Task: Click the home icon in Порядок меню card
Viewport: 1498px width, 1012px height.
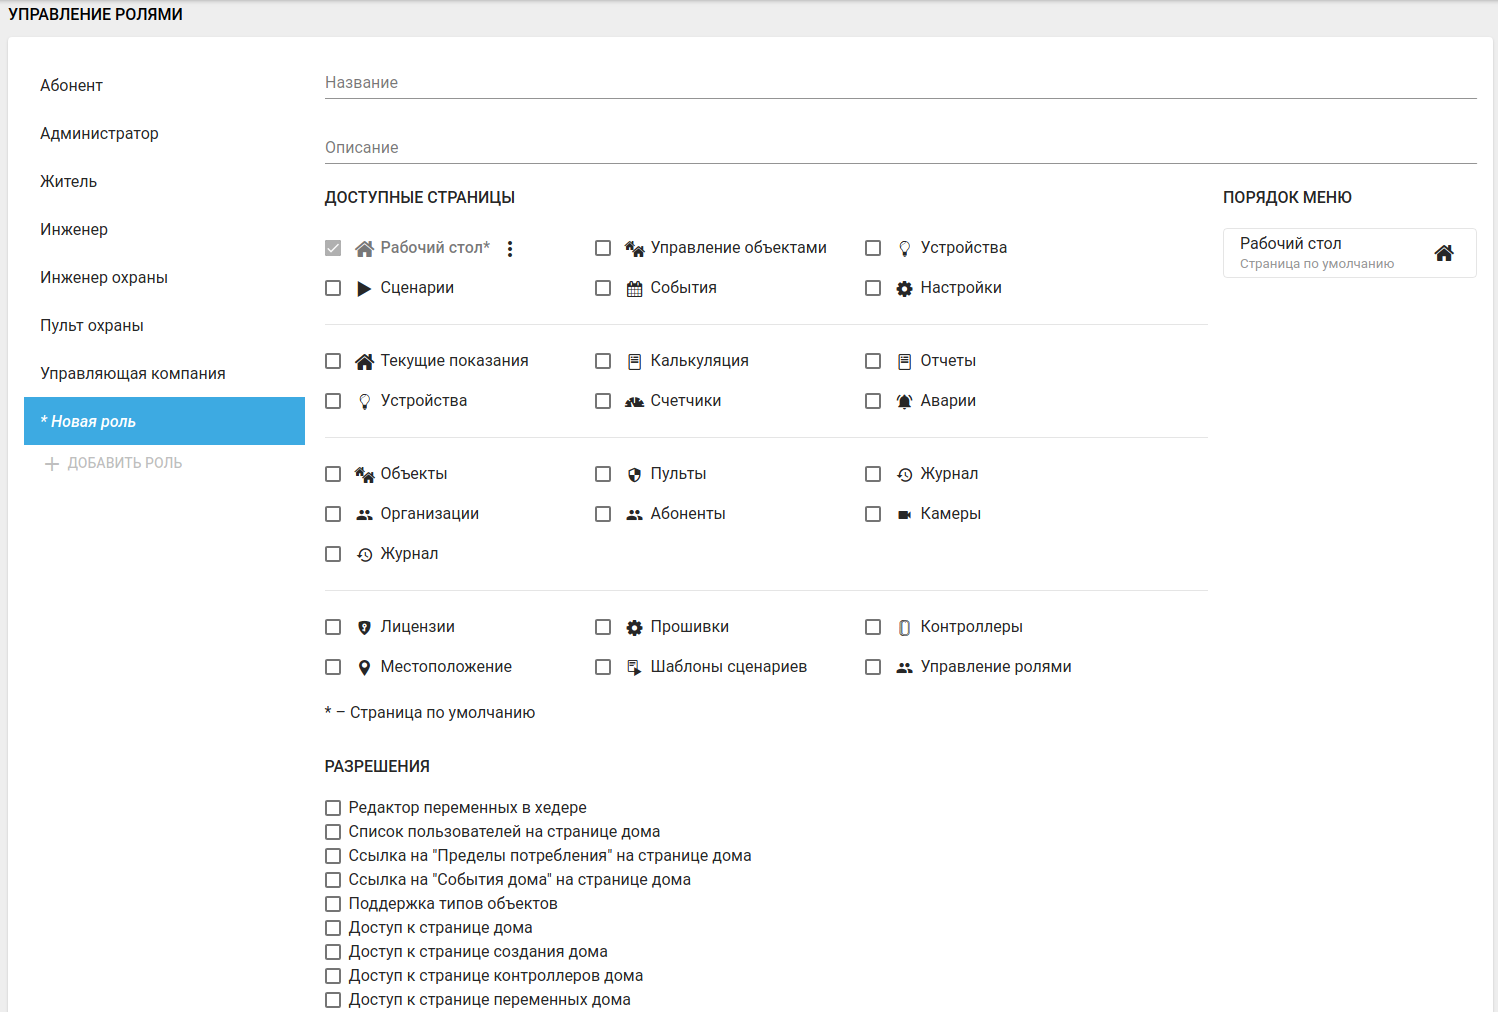Action: (1443, 253)
